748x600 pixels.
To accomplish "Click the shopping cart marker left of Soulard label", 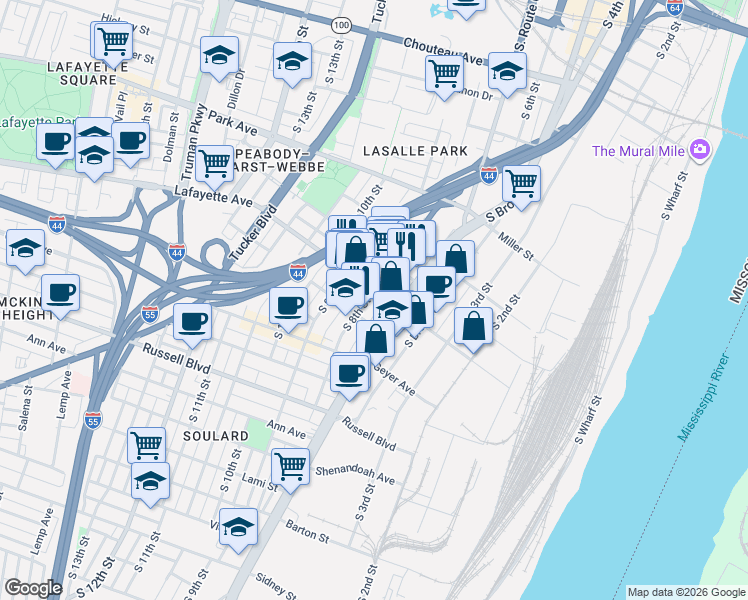I will [x=146, y=445].
